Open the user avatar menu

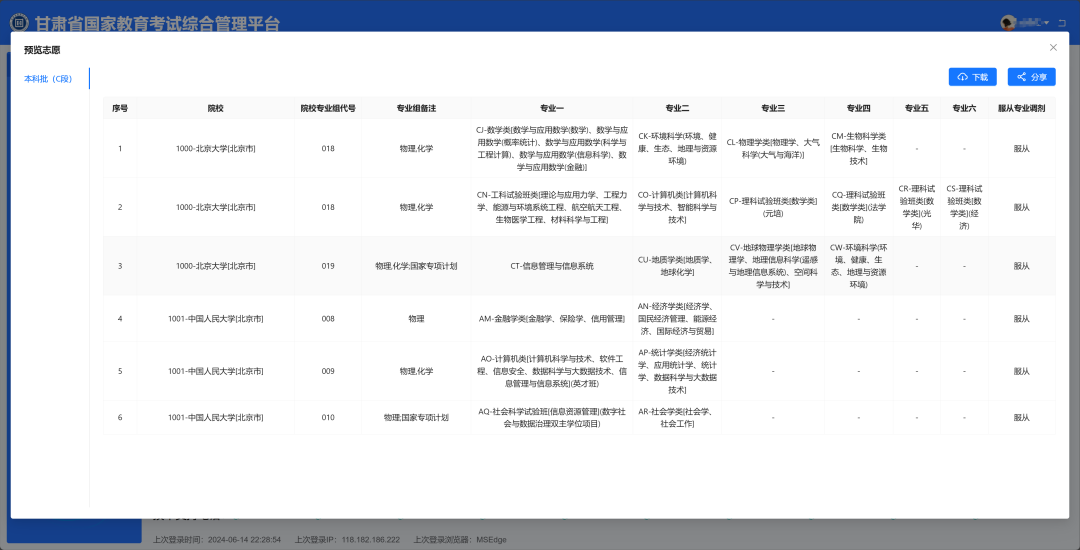(x=1008, y=23)
